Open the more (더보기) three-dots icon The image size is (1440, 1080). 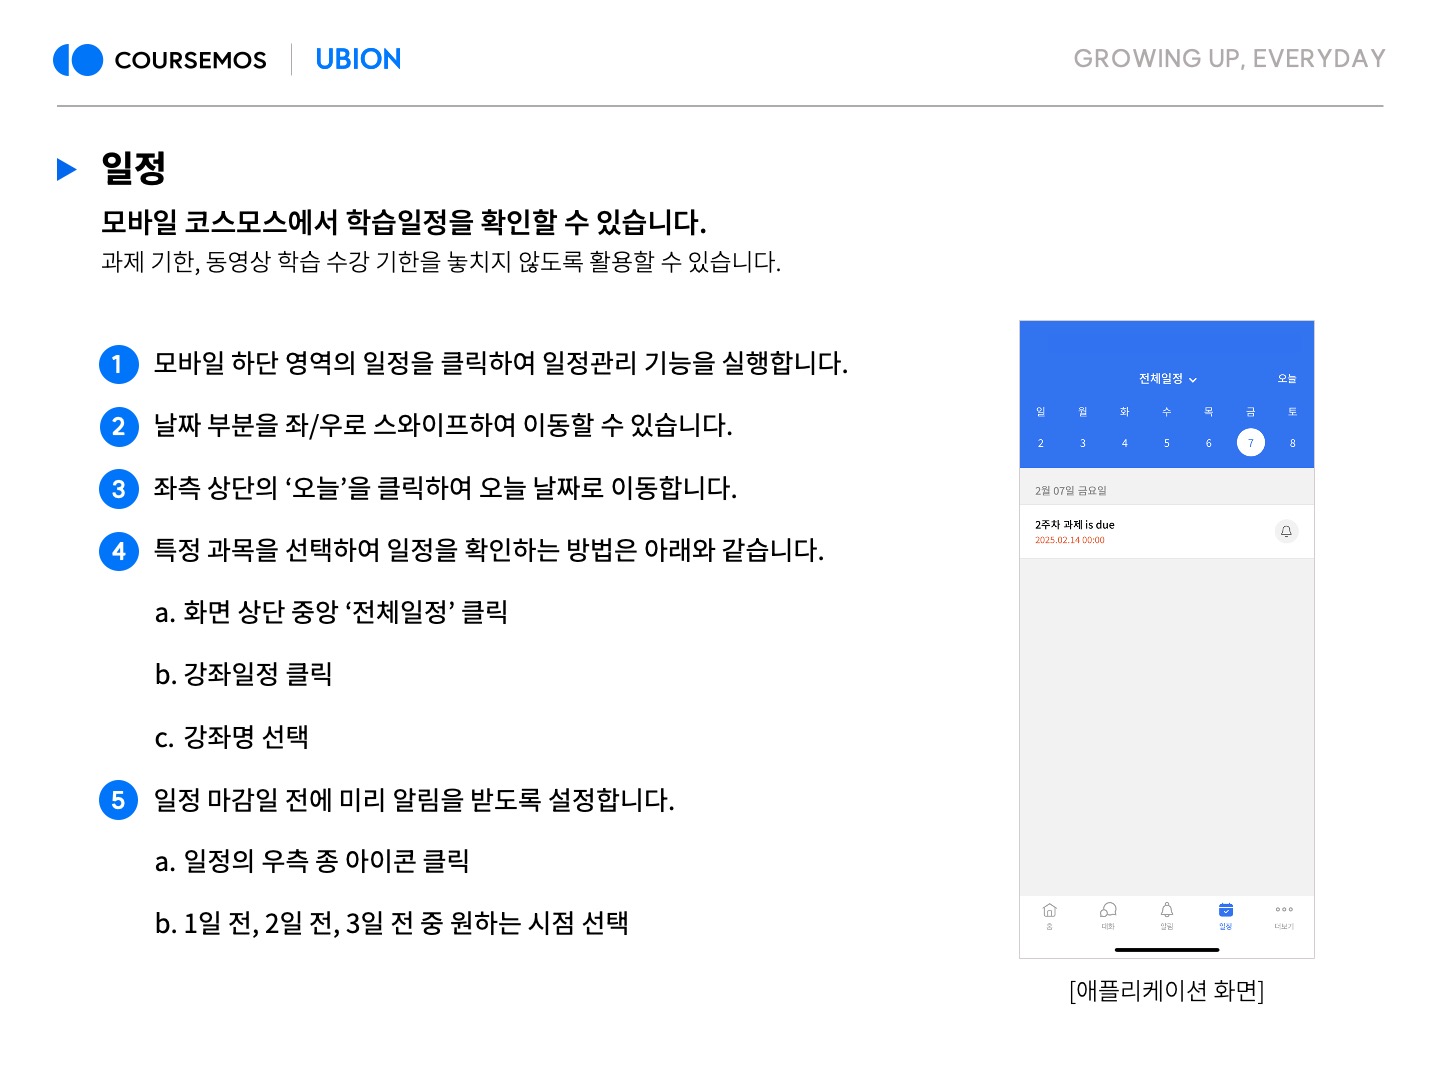1284,913
